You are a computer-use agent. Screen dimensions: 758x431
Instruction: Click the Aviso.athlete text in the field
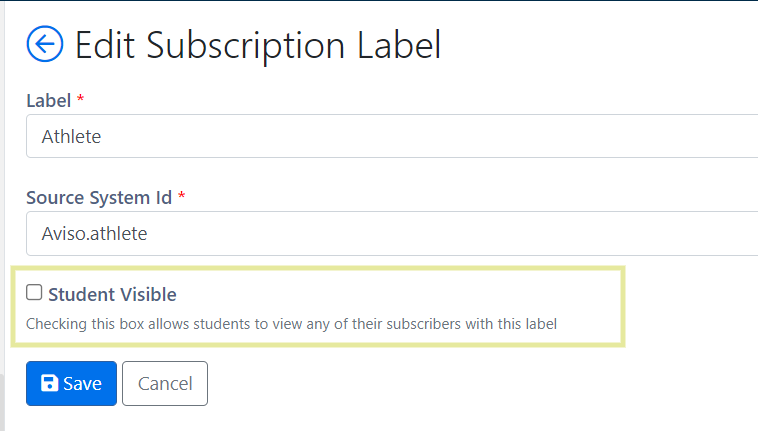[x=94, y=234]
